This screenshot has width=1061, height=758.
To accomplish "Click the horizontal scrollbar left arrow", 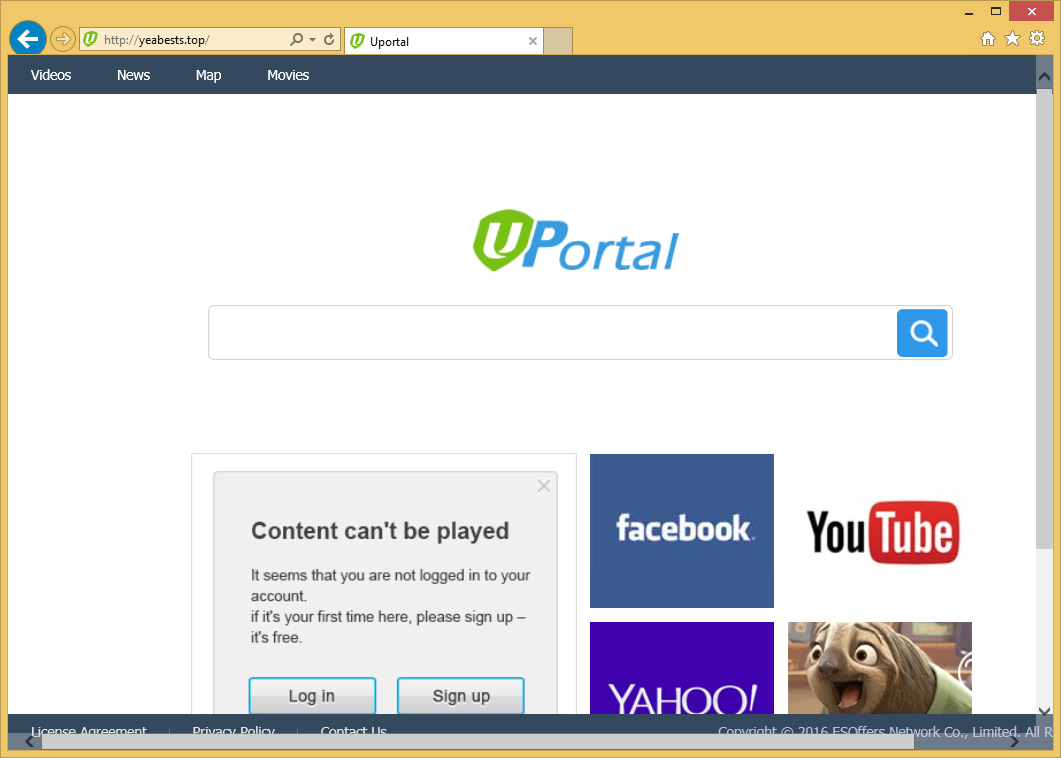I will coord(29,742).
